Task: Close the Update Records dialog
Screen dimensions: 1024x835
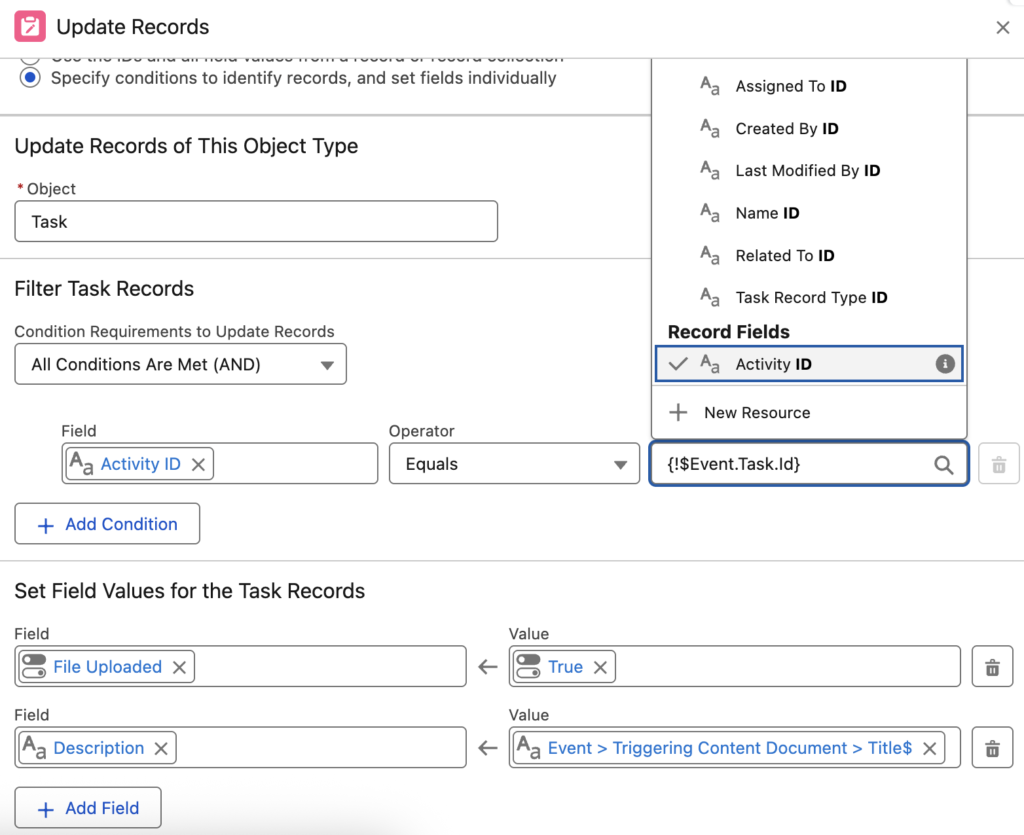Action: pyautogui.click(x=1002, y=28)
